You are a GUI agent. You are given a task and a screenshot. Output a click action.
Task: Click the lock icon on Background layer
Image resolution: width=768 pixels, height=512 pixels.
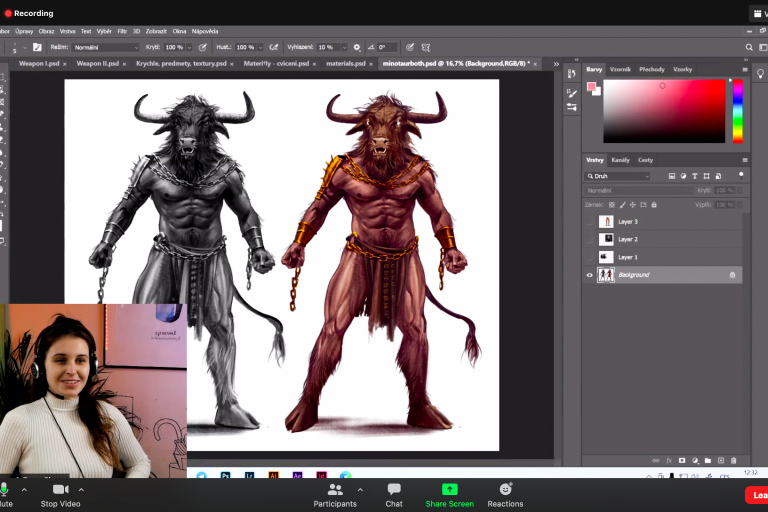point(732,275)
